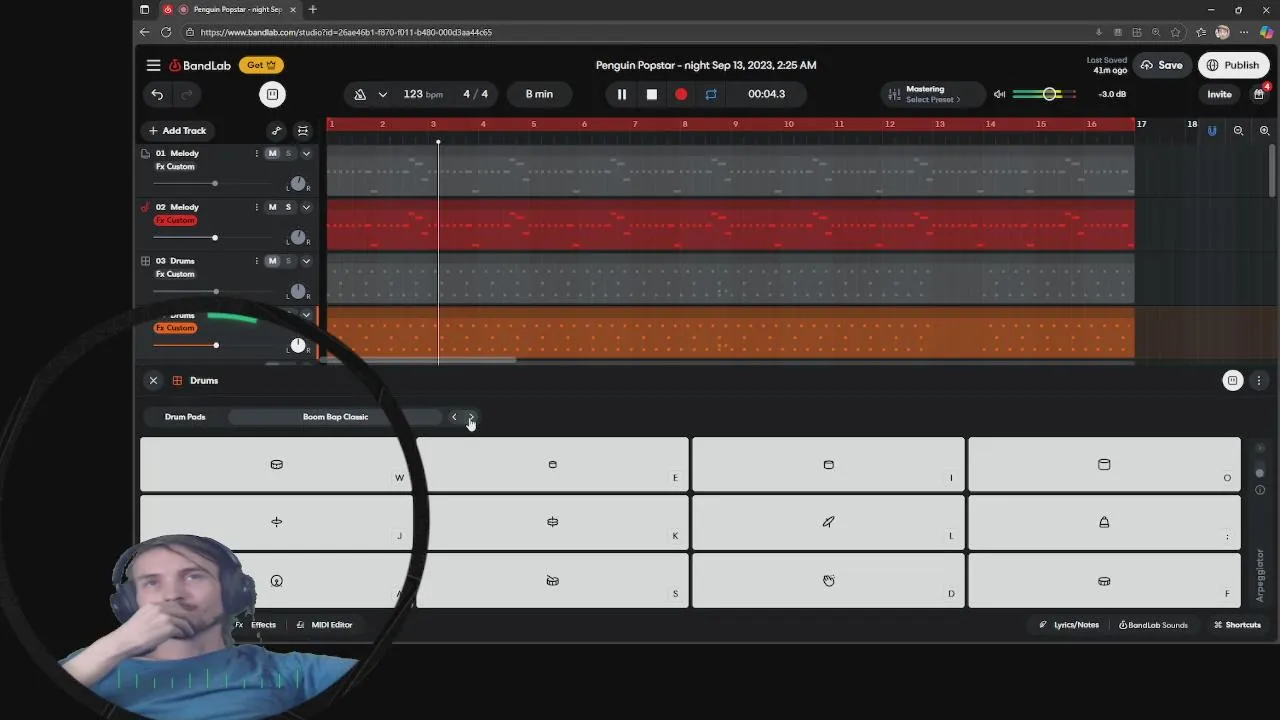Mute the 02 Melody track
1280x720 pixels.
point(272,207)
